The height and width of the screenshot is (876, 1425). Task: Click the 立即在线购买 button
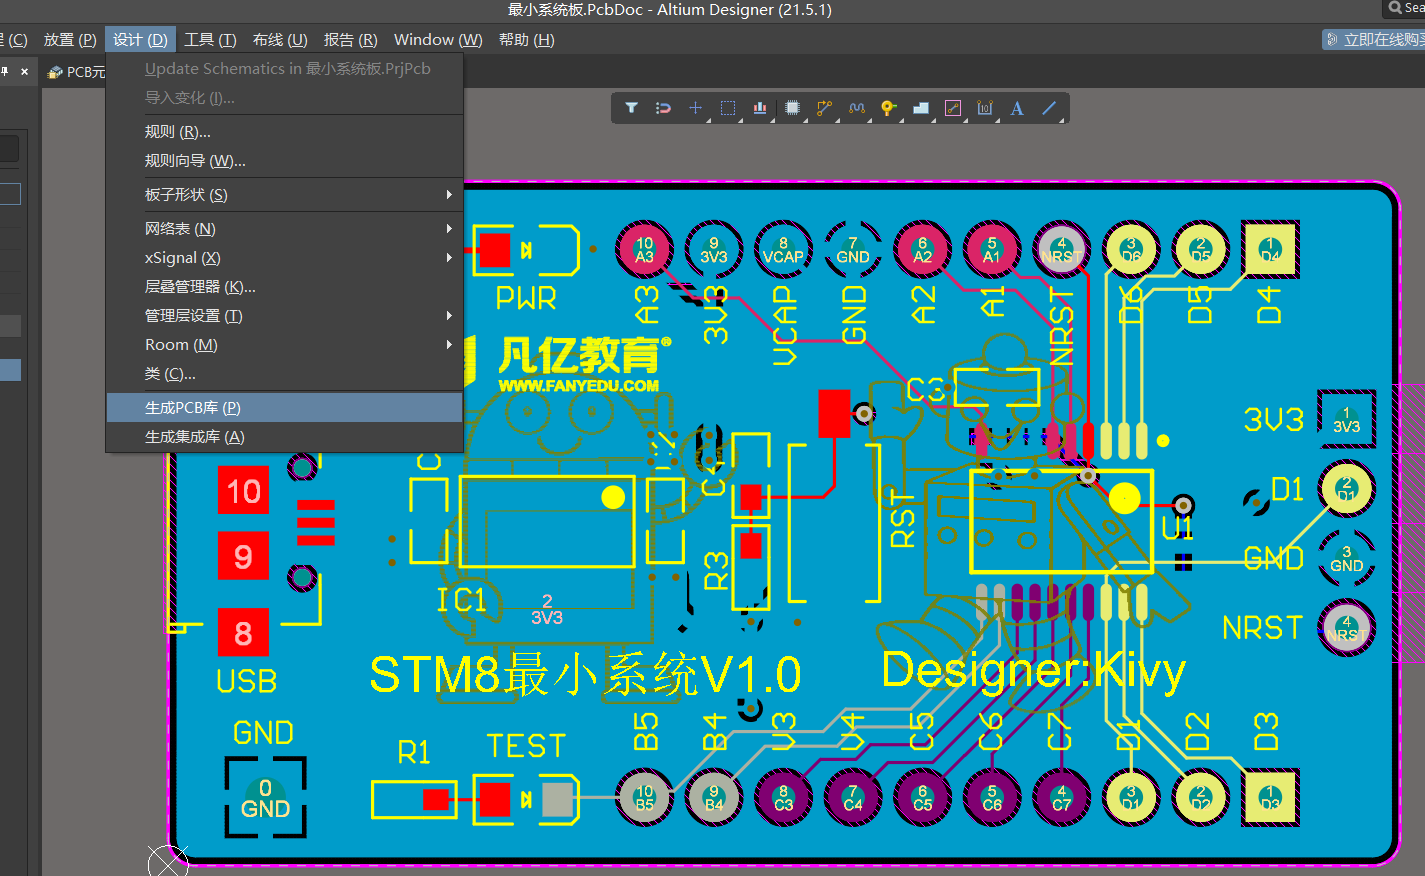coord(1374,39)
